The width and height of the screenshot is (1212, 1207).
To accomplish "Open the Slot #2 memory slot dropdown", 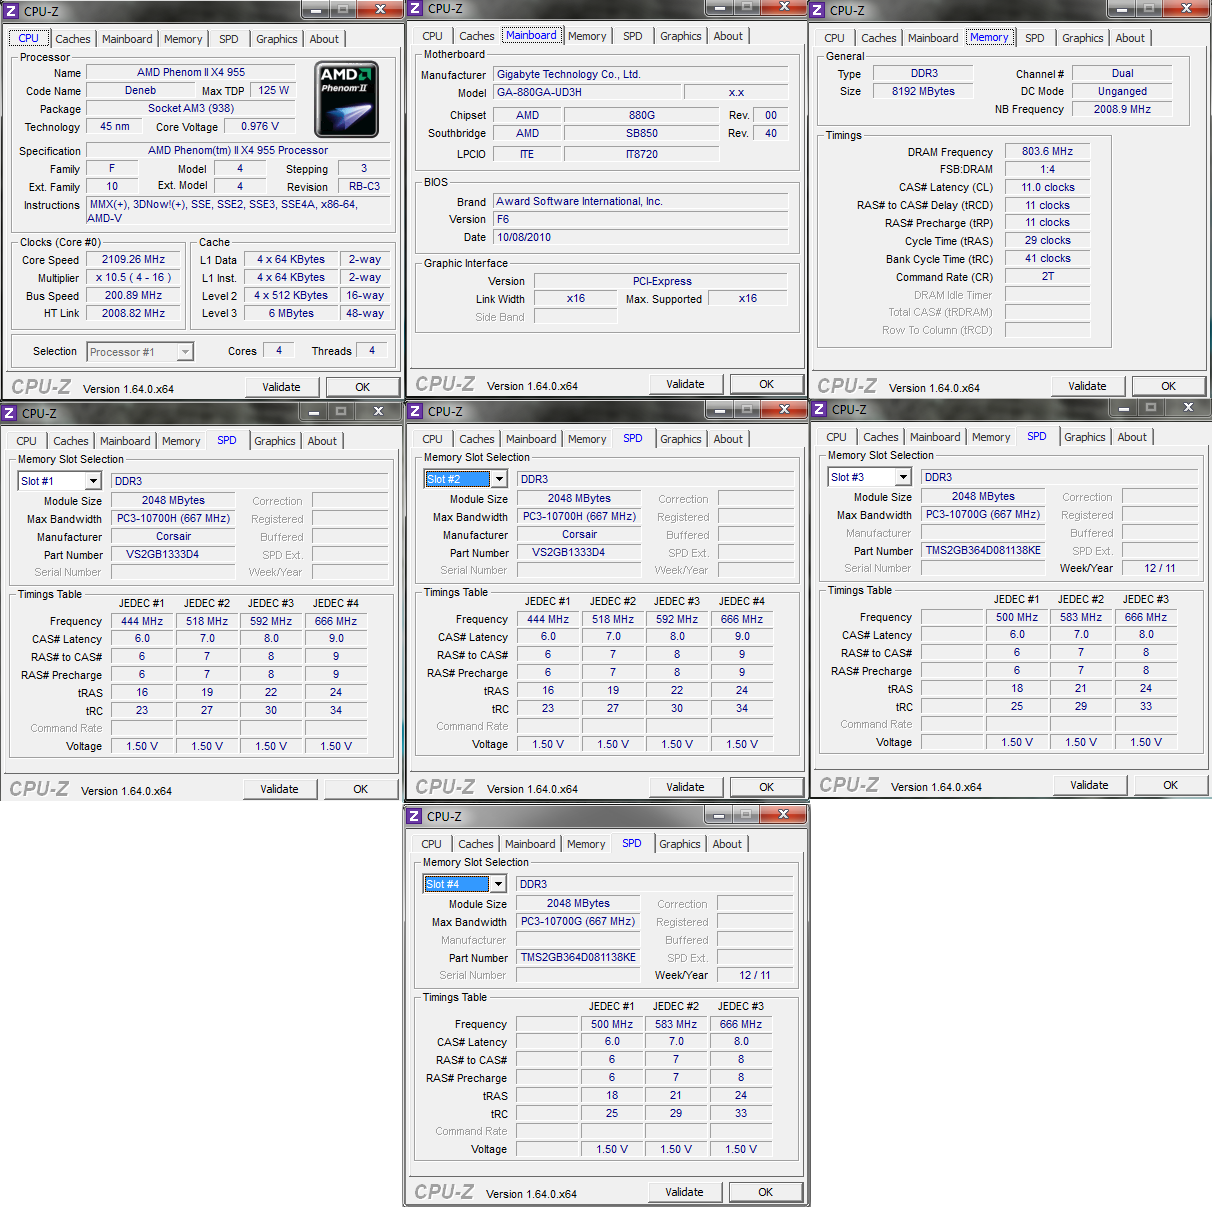I will pos(499,479).
